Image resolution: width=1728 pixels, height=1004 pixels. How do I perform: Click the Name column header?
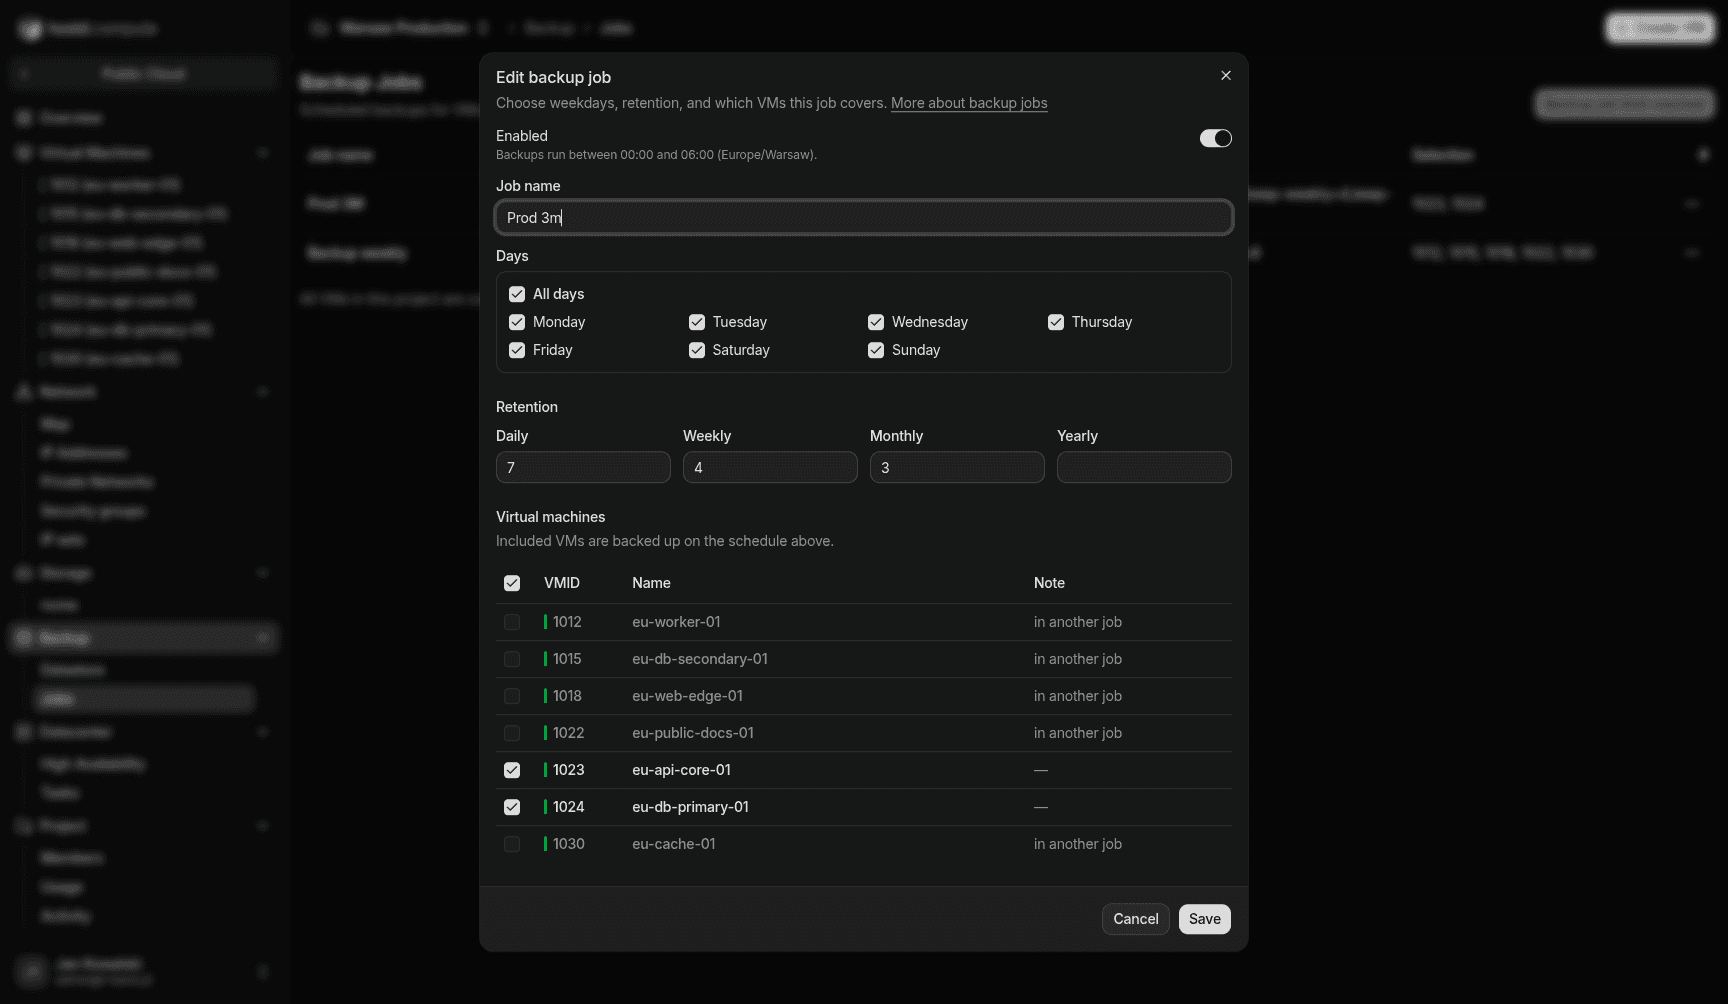tap(651, 583)
